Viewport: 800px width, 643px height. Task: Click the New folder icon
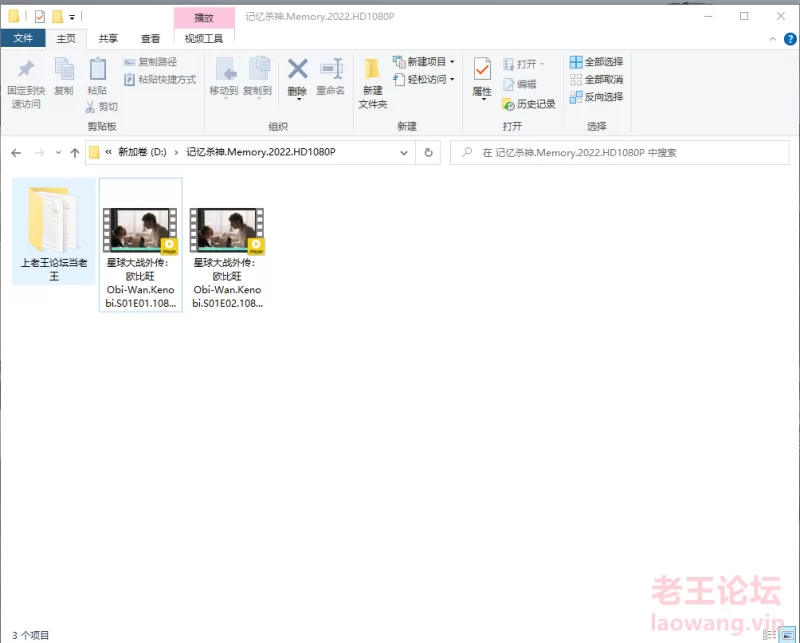372,69
